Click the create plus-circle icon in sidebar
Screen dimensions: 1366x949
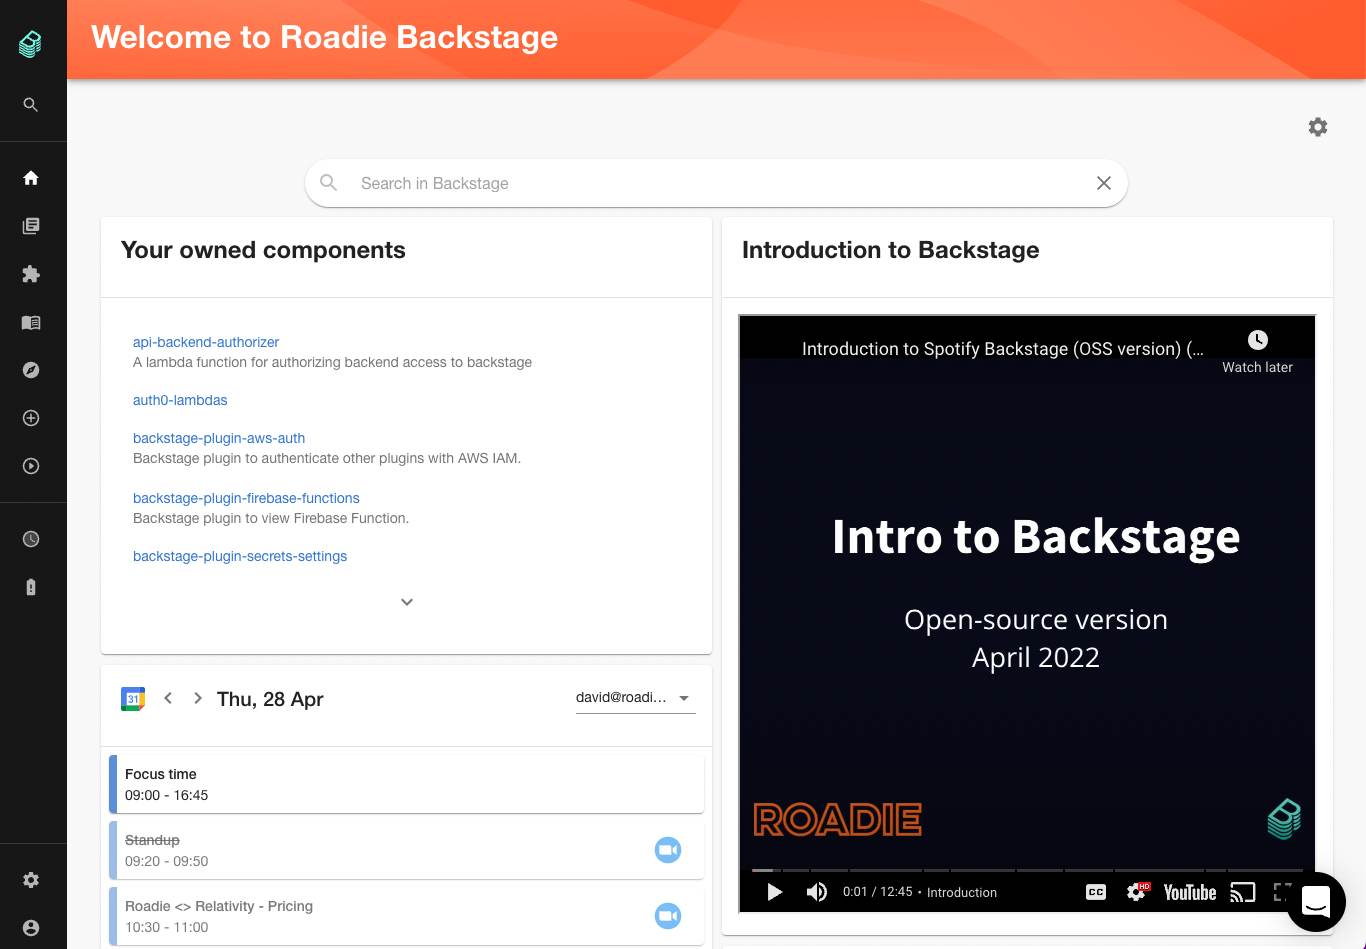[31, 418]
